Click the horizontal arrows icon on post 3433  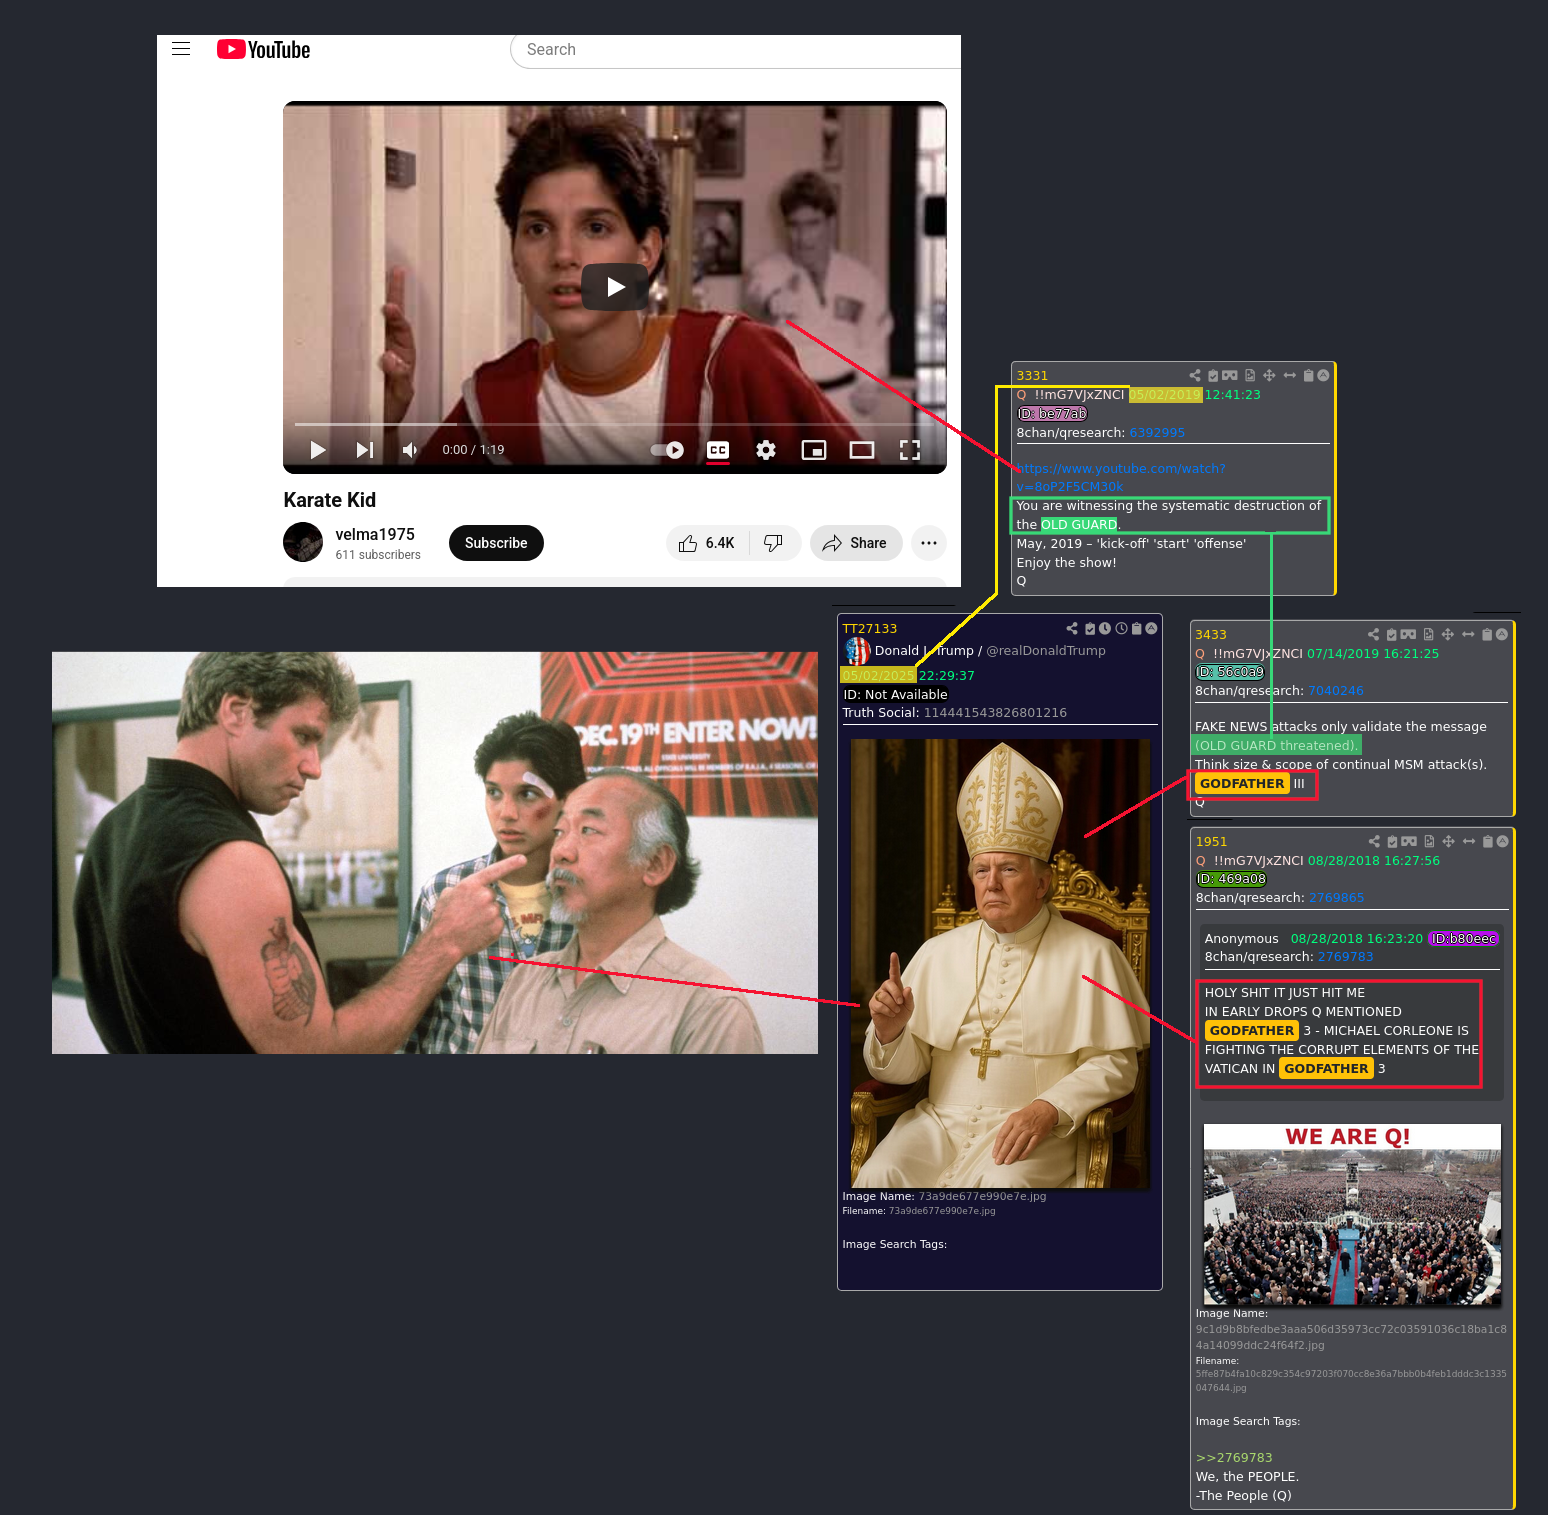[1468, 634]
